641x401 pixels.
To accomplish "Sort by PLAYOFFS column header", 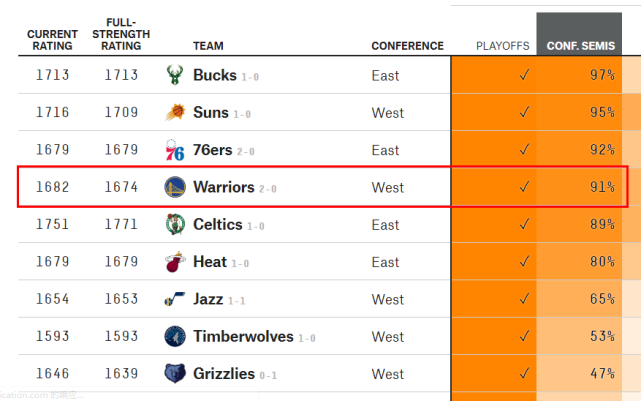I will coord(502,46).
